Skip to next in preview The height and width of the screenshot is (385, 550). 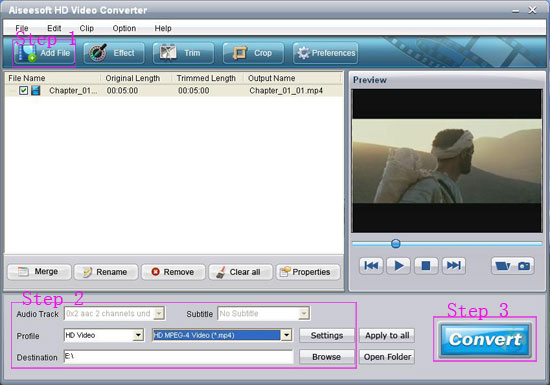[x=454, y=265]
